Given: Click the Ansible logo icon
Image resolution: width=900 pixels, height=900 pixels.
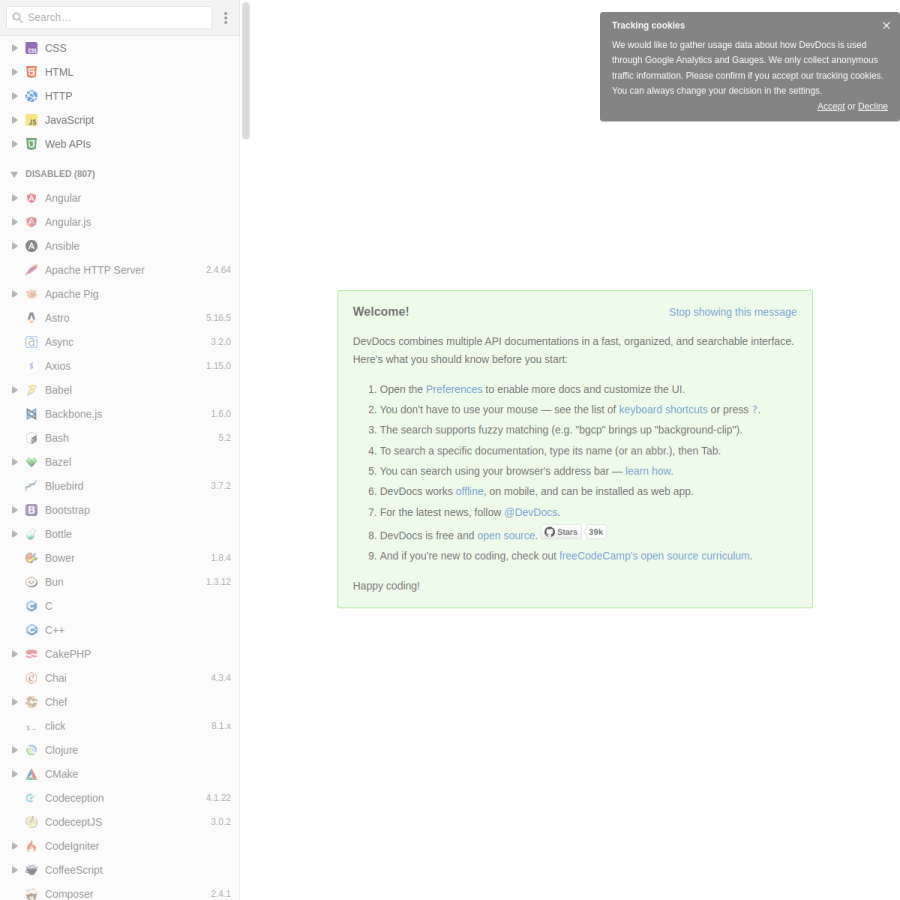Looking at the screenshot, I should [x=32, y=246].
